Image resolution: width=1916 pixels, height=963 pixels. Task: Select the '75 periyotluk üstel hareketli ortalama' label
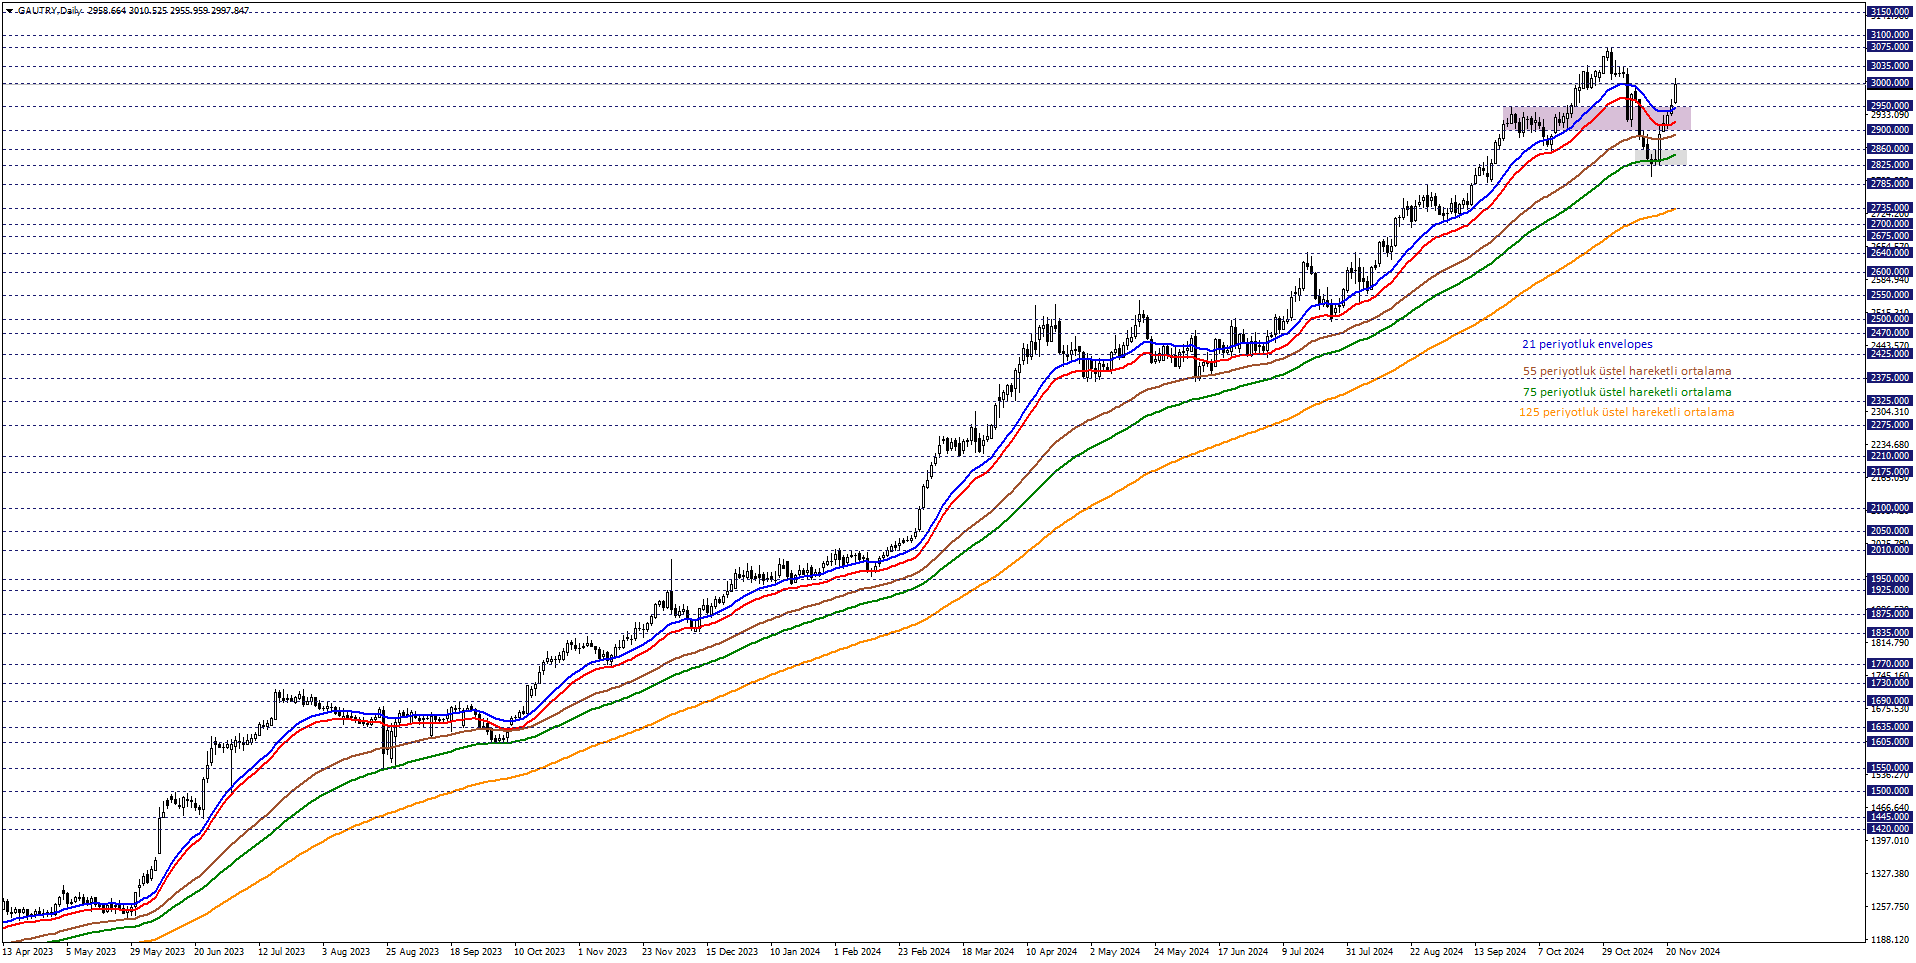pos(1626,392)
